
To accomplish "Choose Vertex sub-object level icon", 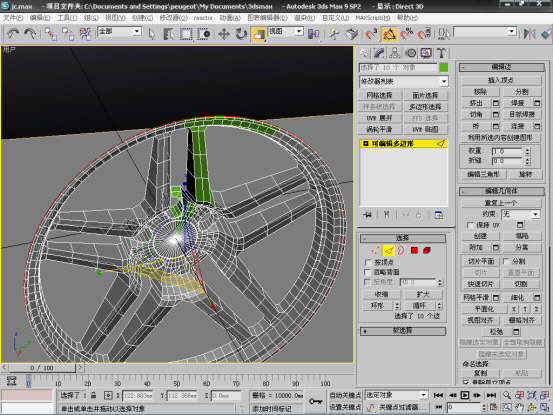I will (x=375, y=250).
